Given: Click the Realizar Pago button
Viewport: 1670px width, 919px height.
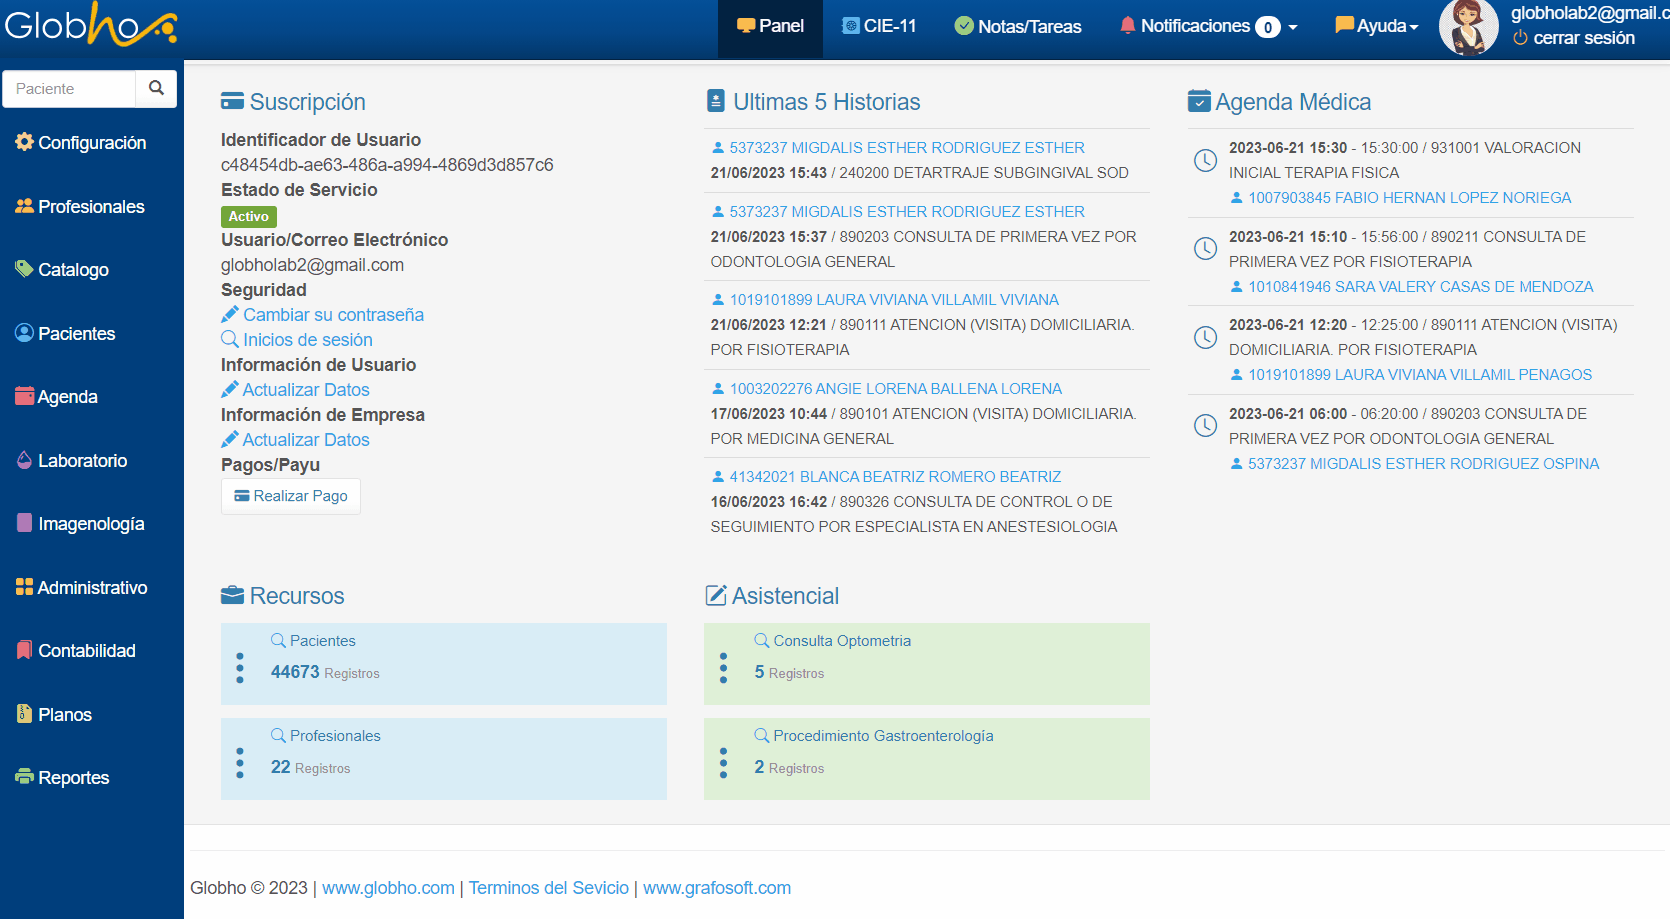Looking at the screenshot, I should 291,496.
